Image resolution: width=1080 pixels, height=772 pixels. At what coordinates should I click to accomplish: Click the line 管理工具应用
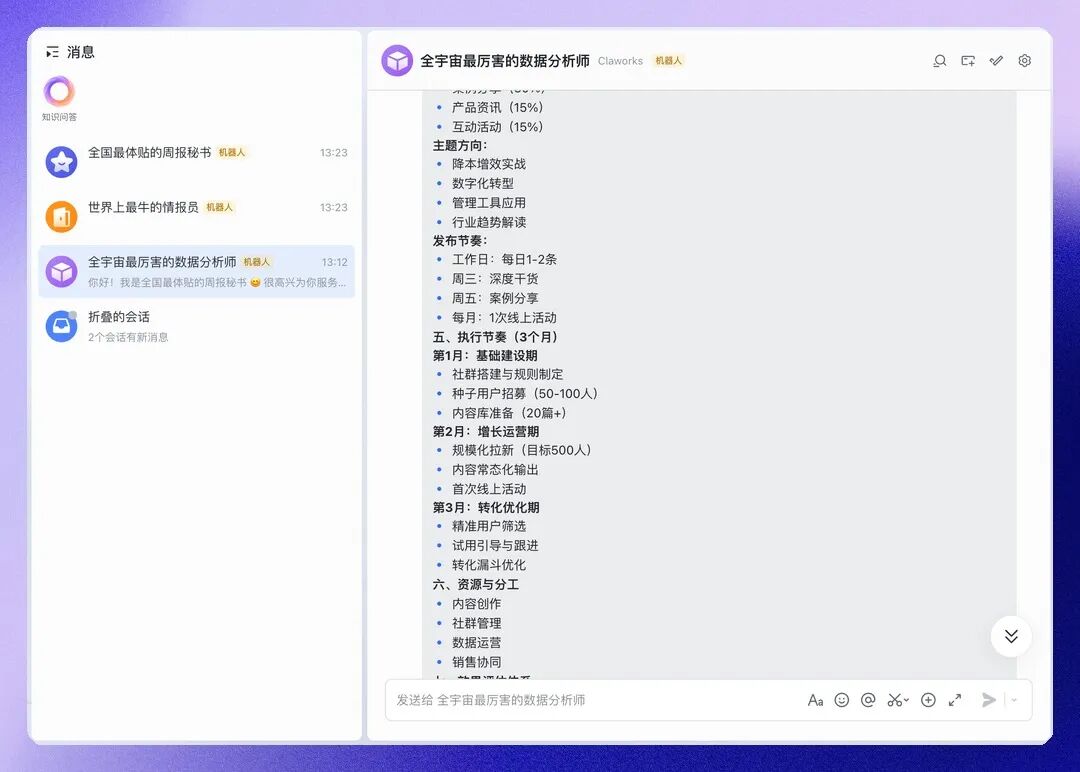point(488,202)
